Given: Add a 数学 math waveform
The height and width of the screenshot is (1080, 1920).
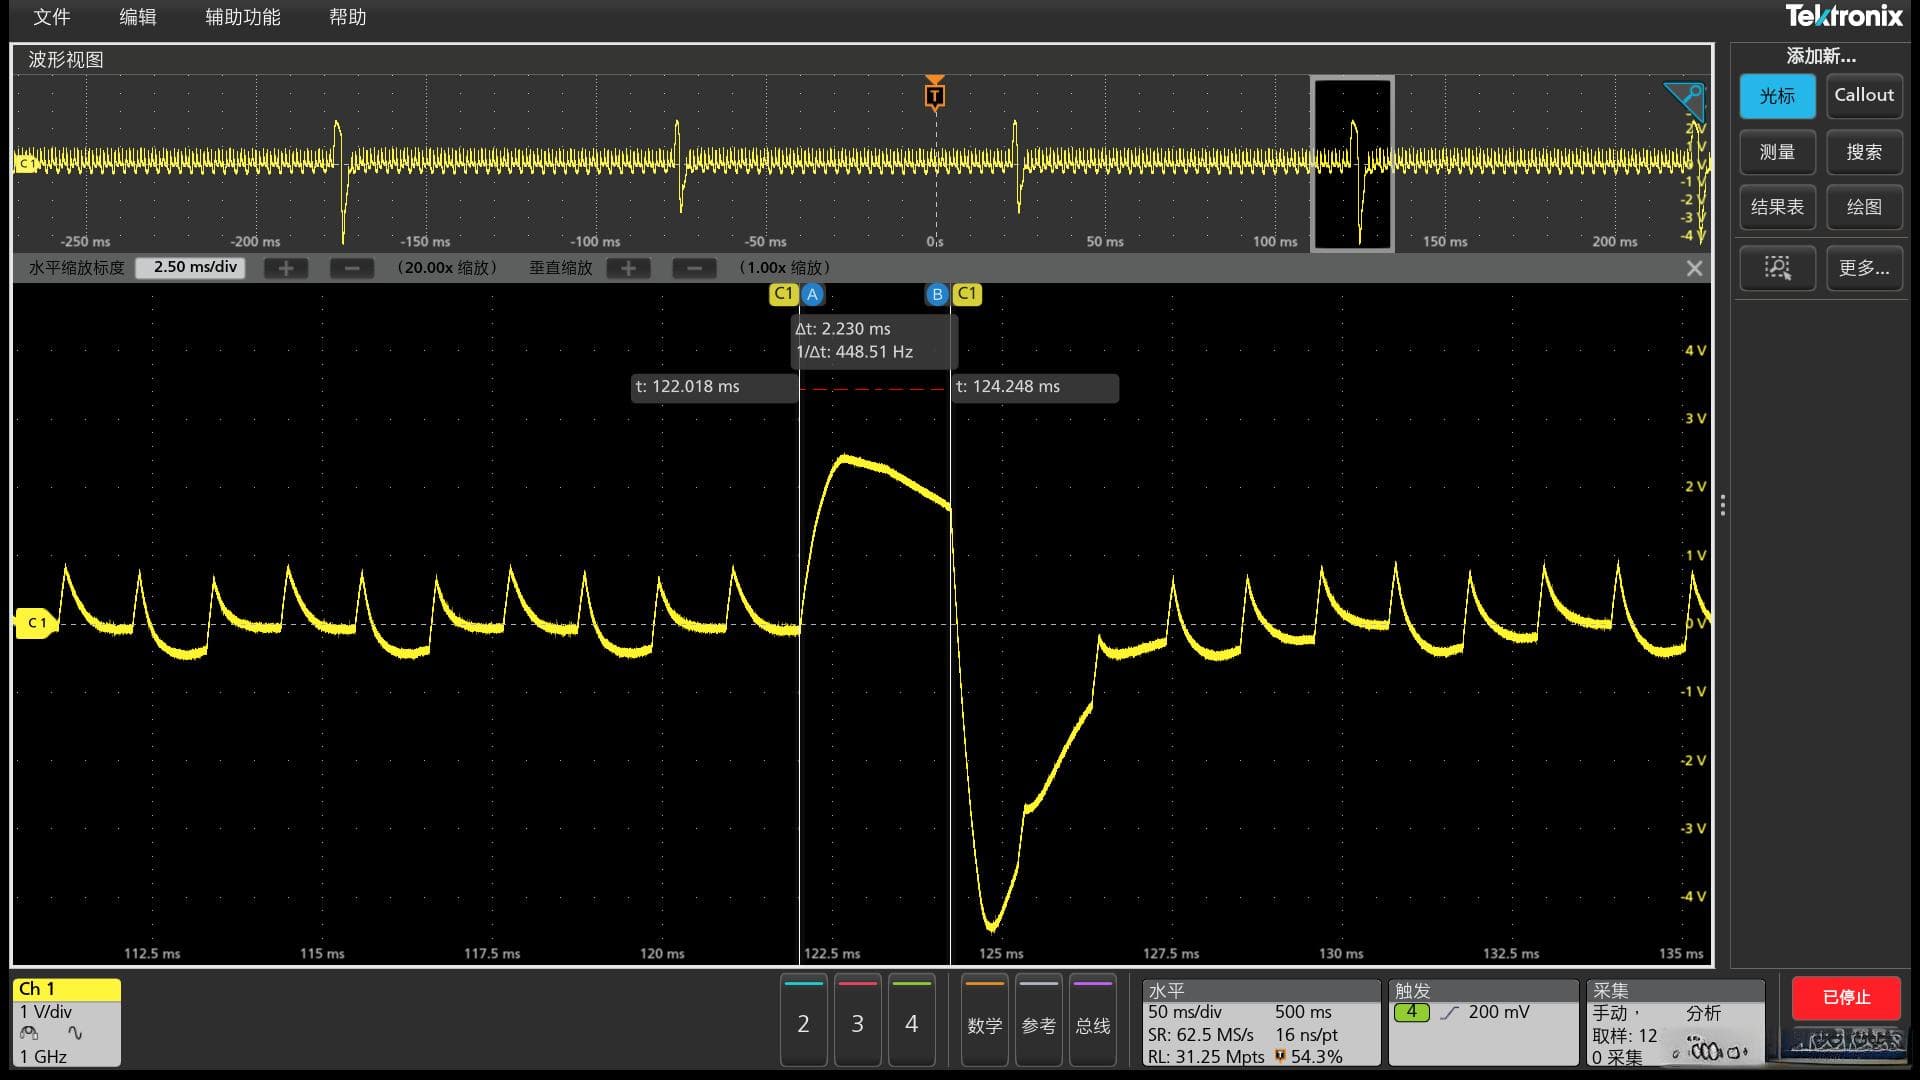Looking at the screenshot, I should point(984,1022).
